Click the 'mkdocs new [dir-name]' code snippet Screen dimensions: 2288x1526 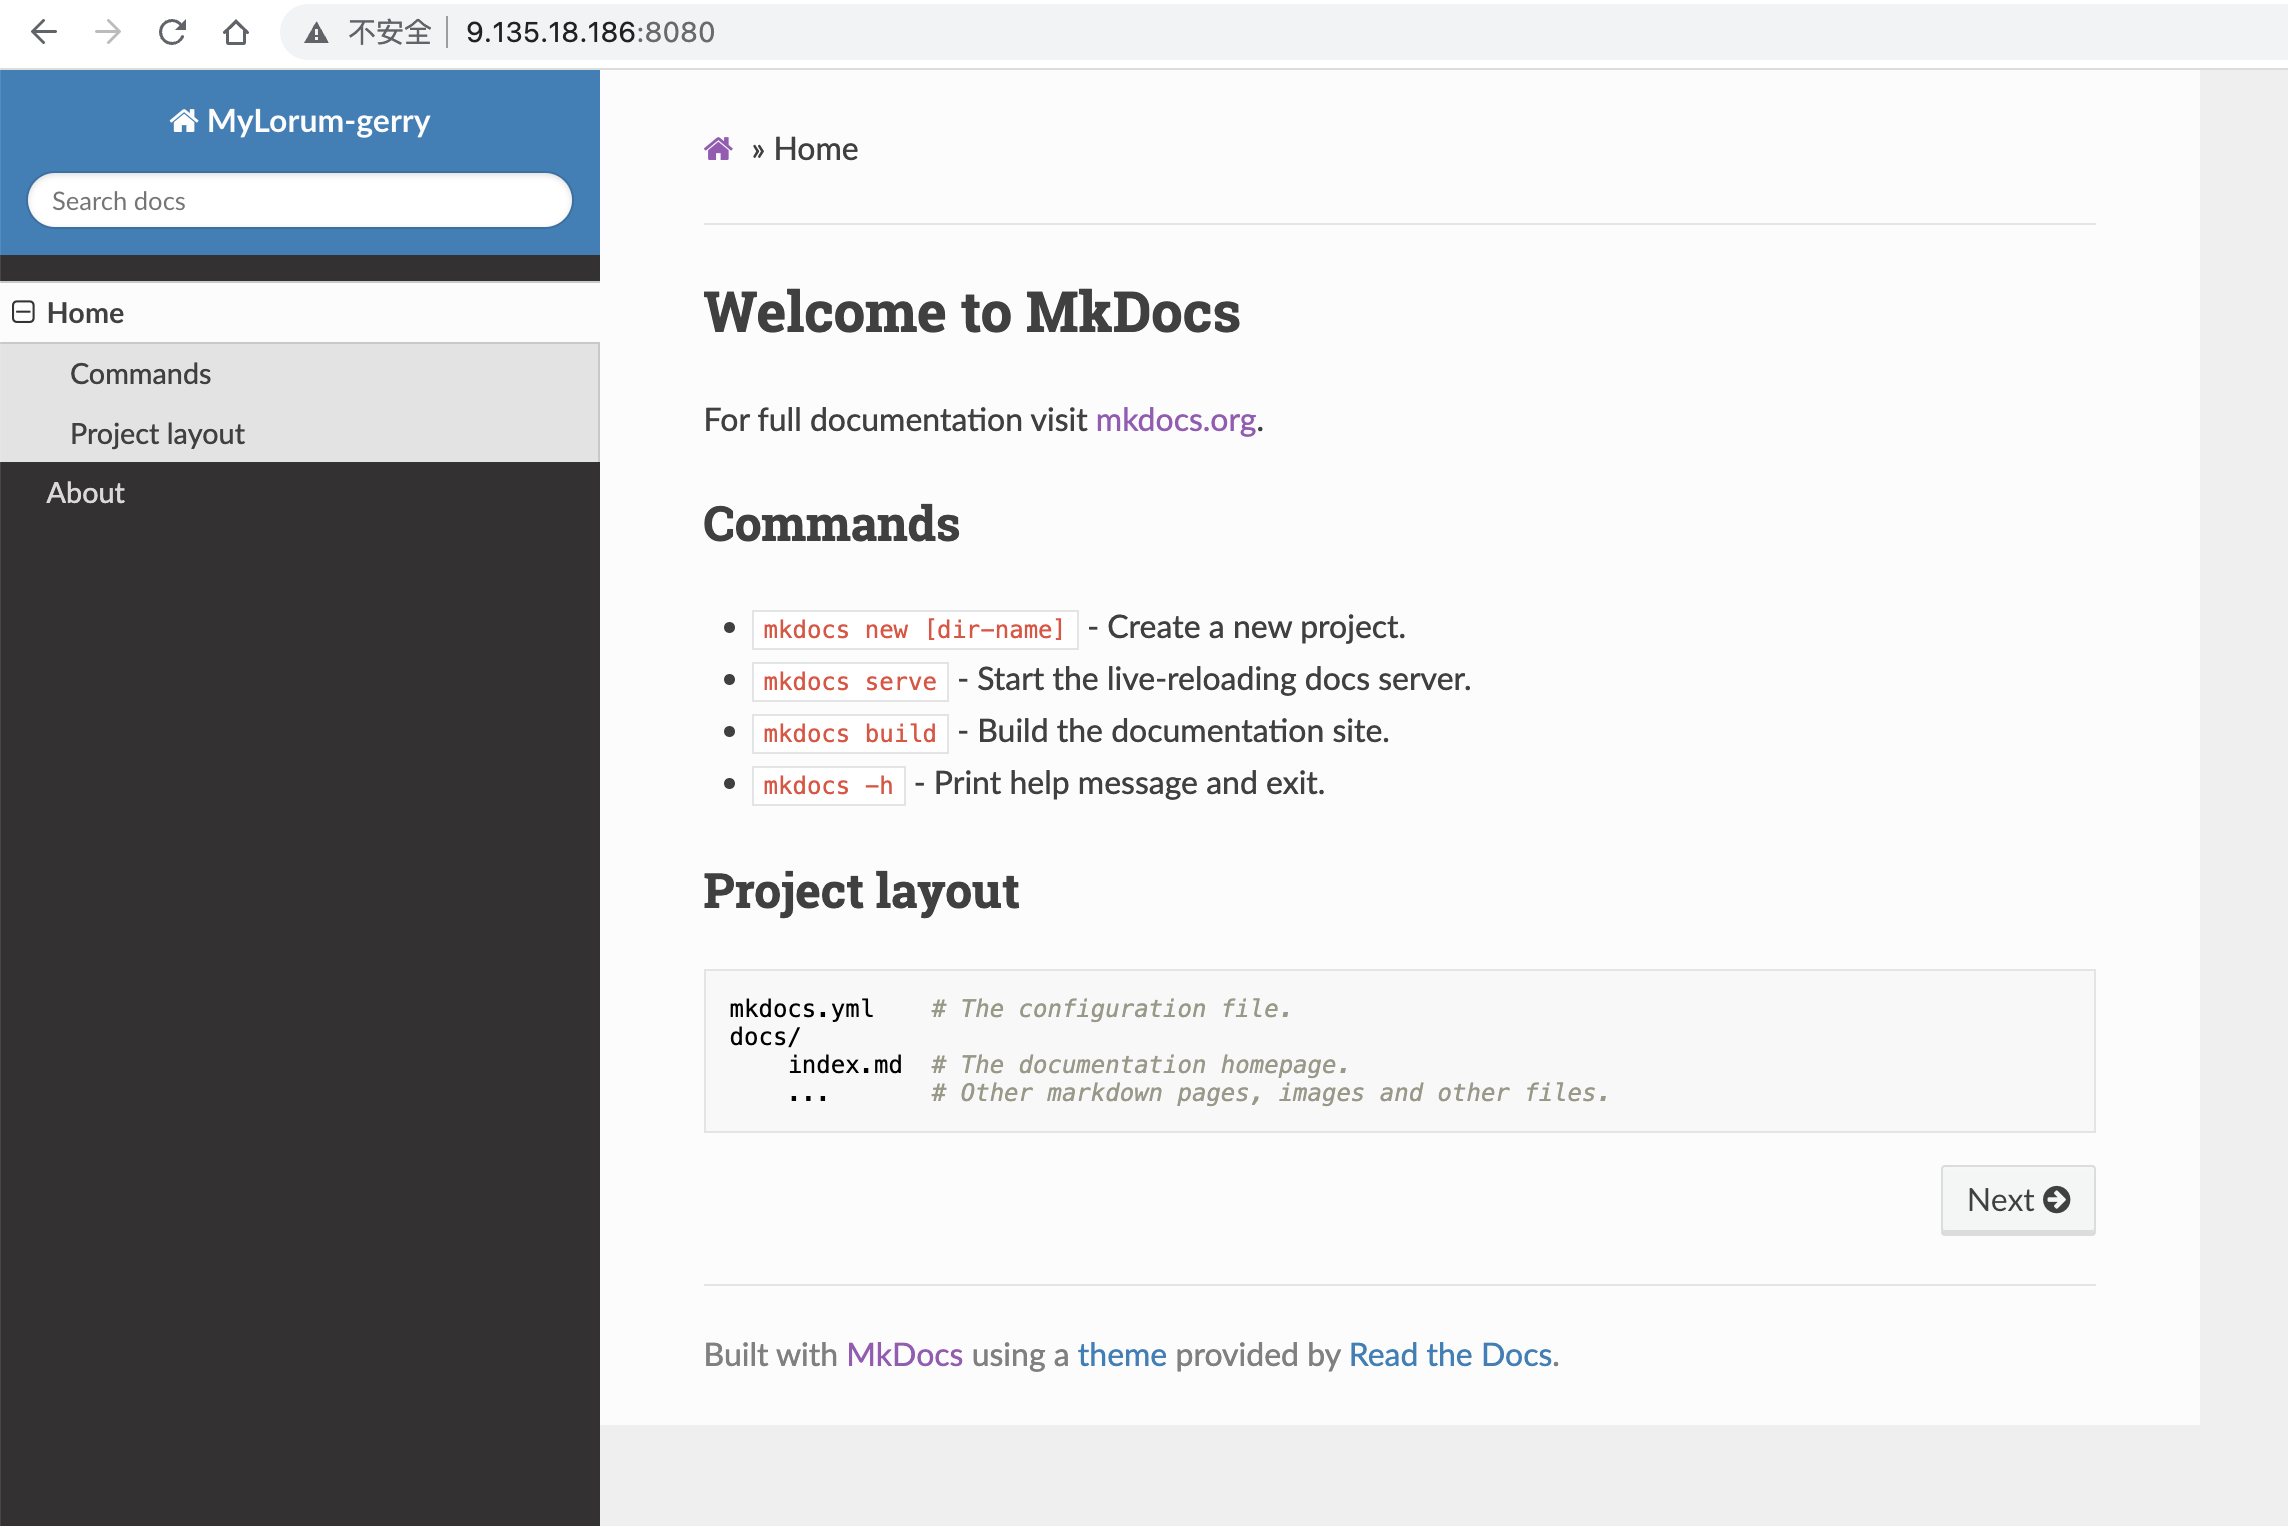point(914,629)
